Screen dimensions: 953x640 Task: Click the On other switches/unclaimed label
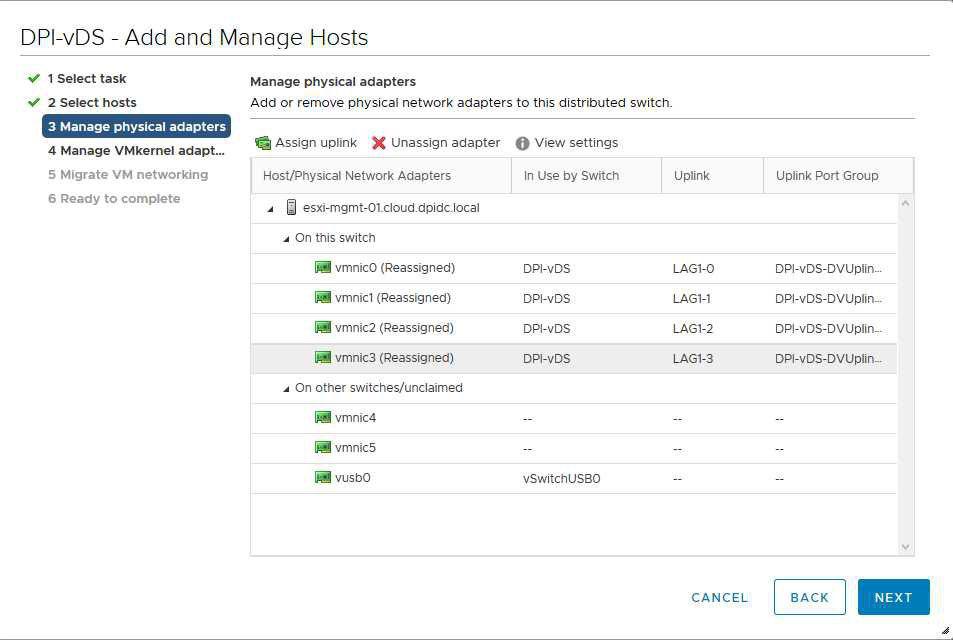click(379, 388)
